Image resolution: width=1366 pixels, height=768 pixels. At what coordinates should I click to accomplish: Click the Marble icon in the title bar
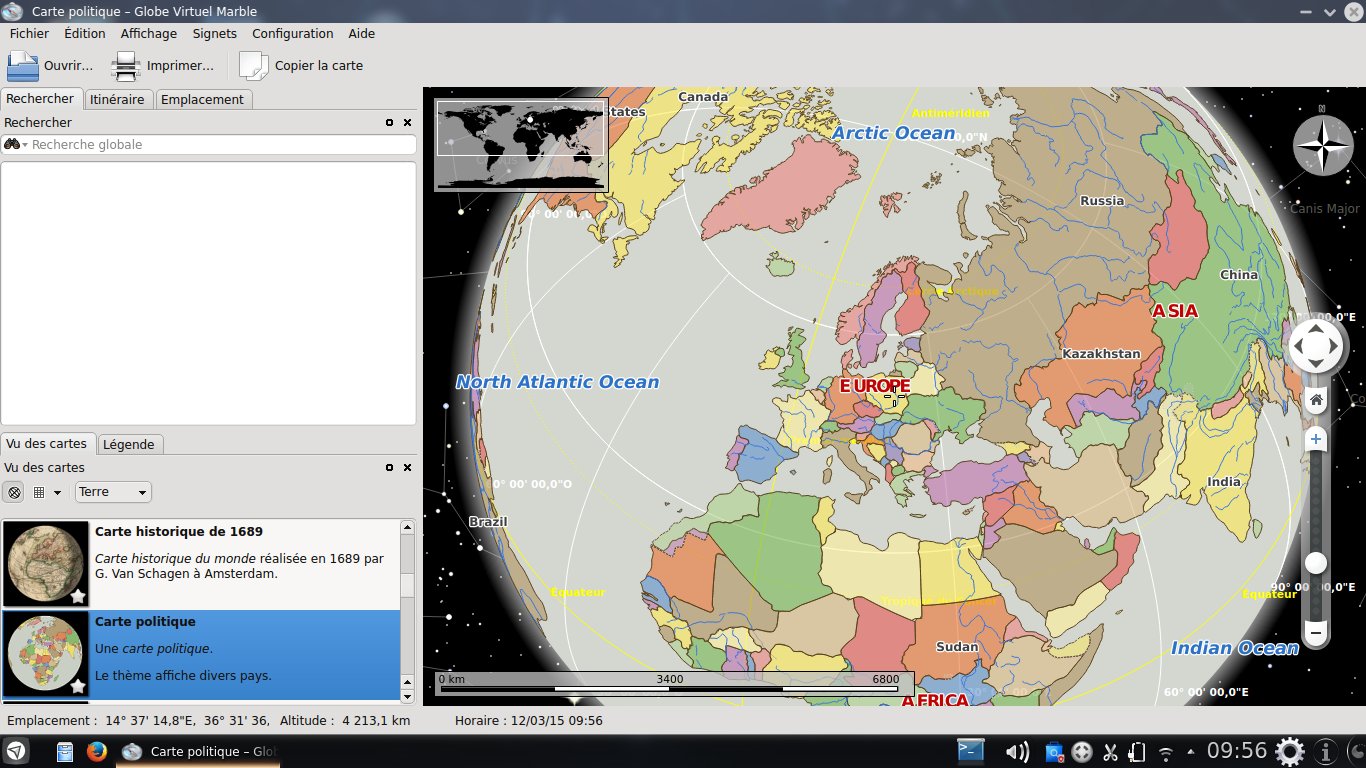13,11
